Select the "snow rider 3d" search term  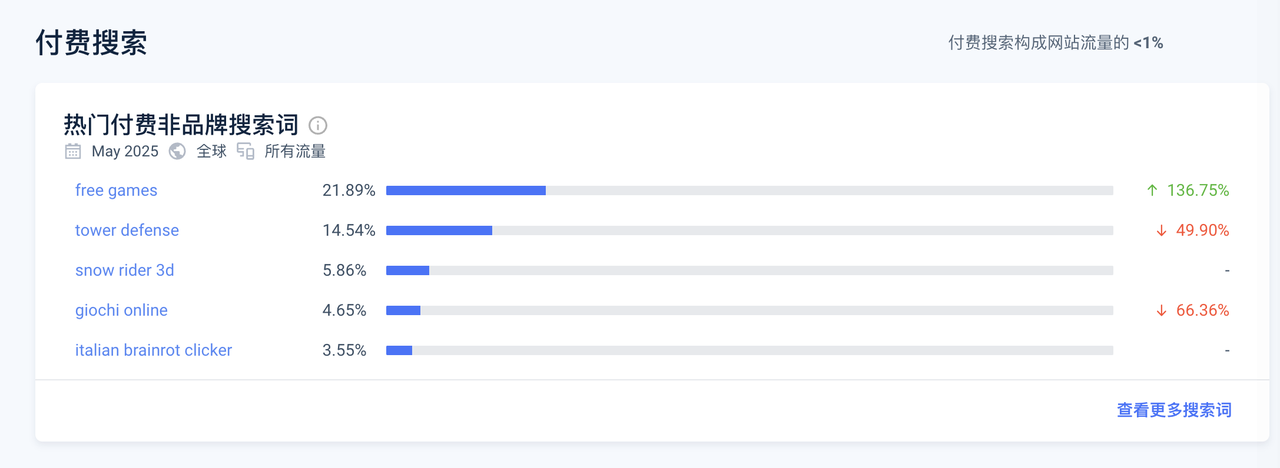(x=125, y=270)
